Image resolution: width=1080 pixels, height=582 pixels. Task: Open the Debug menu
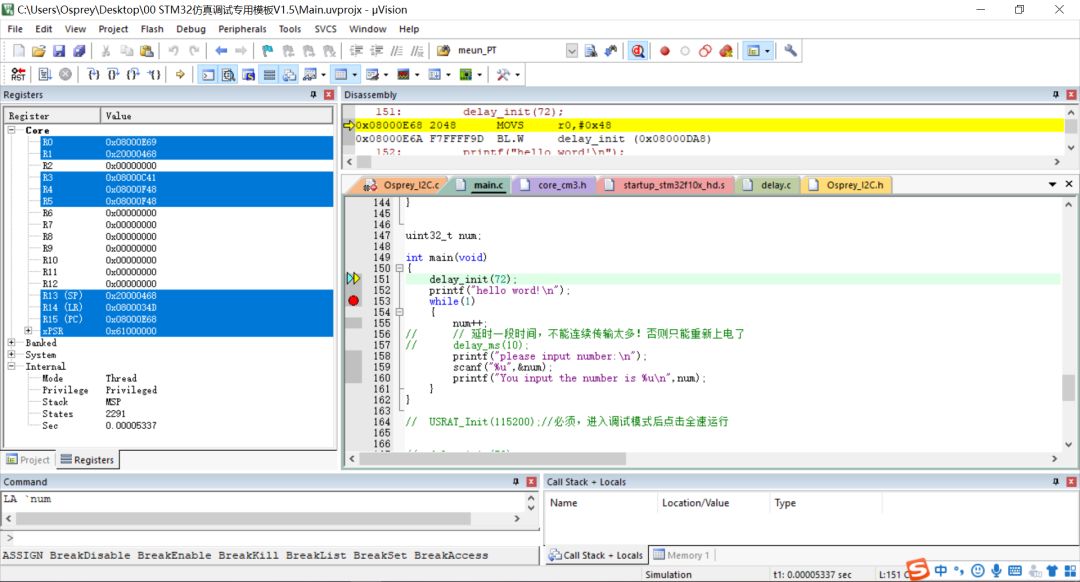(191, 29)
